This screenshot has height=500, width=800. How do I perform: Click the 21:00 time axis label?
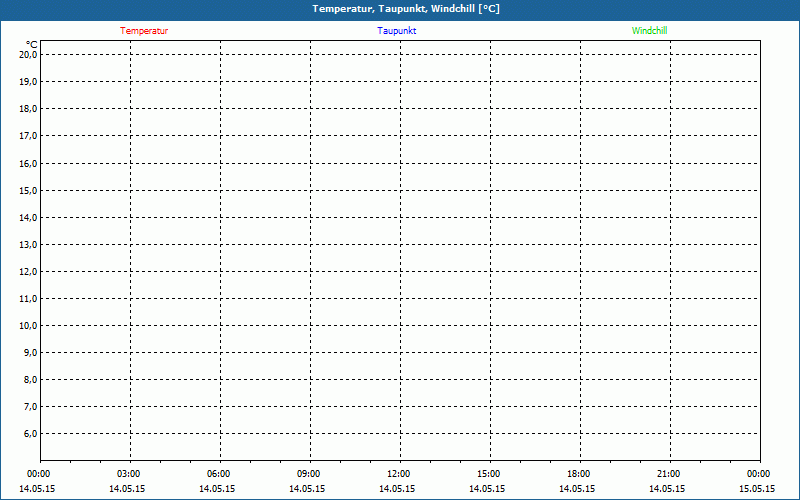coord(668,474)
